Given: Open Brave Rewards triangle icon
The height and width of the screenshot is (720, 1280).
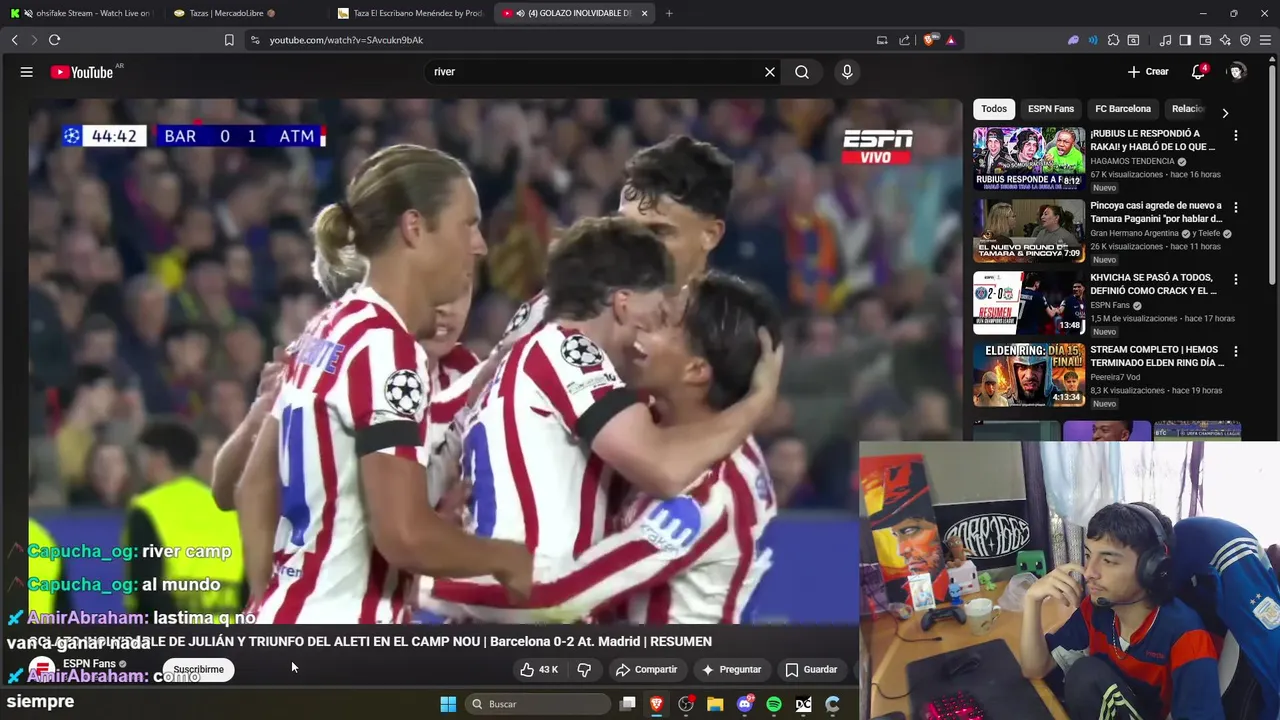Looking at the screenshot, I should pos(950,40).
